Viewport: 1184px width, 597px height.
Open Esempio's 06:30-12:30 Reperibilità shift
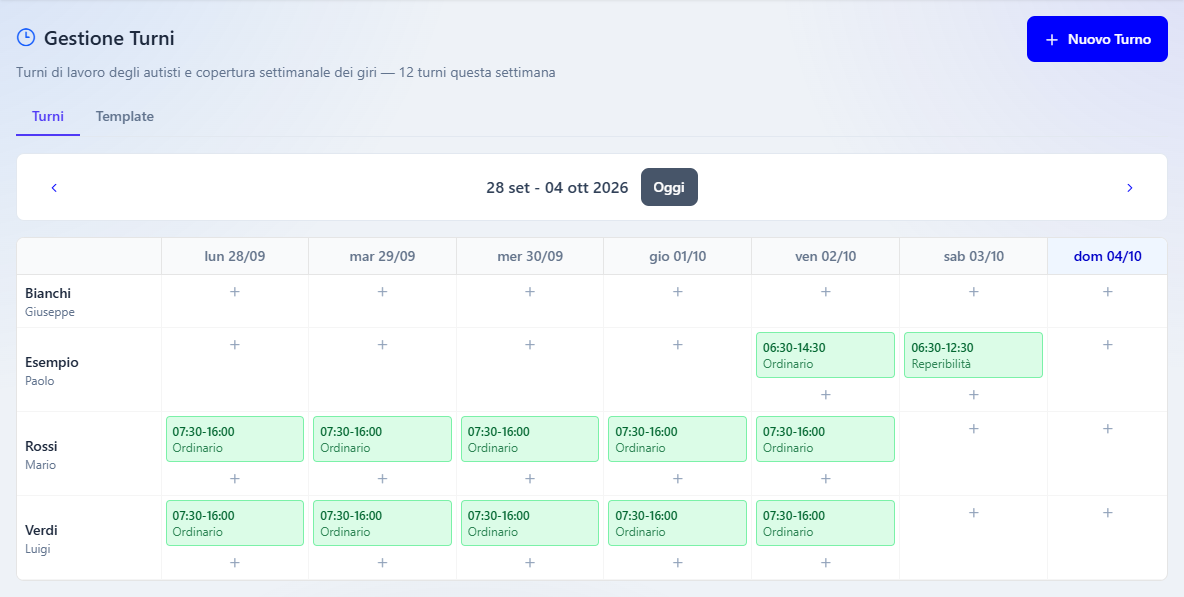click(973, 355)
